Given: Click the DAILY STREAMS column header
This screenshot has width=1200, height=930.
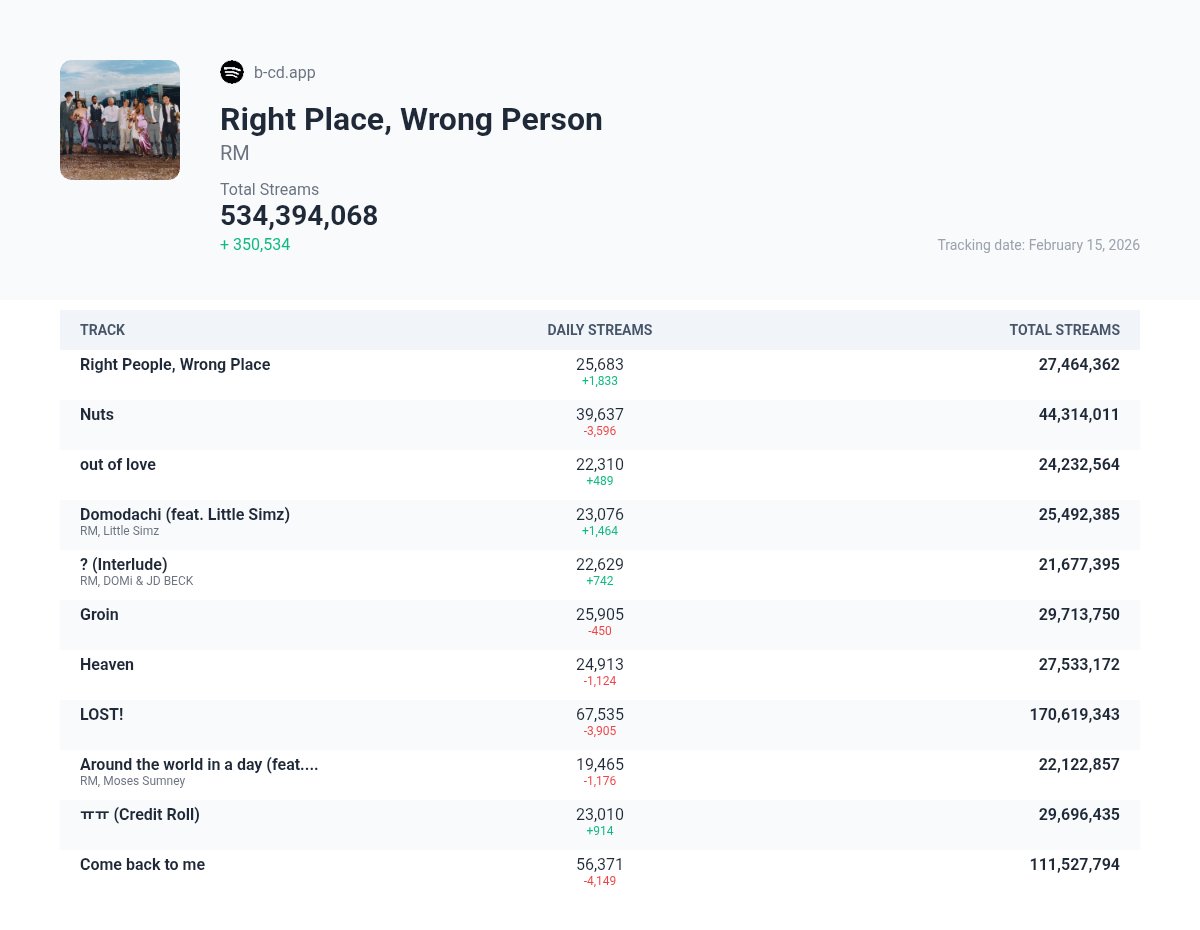Looking at the screenshot, I should pos(600,330).
